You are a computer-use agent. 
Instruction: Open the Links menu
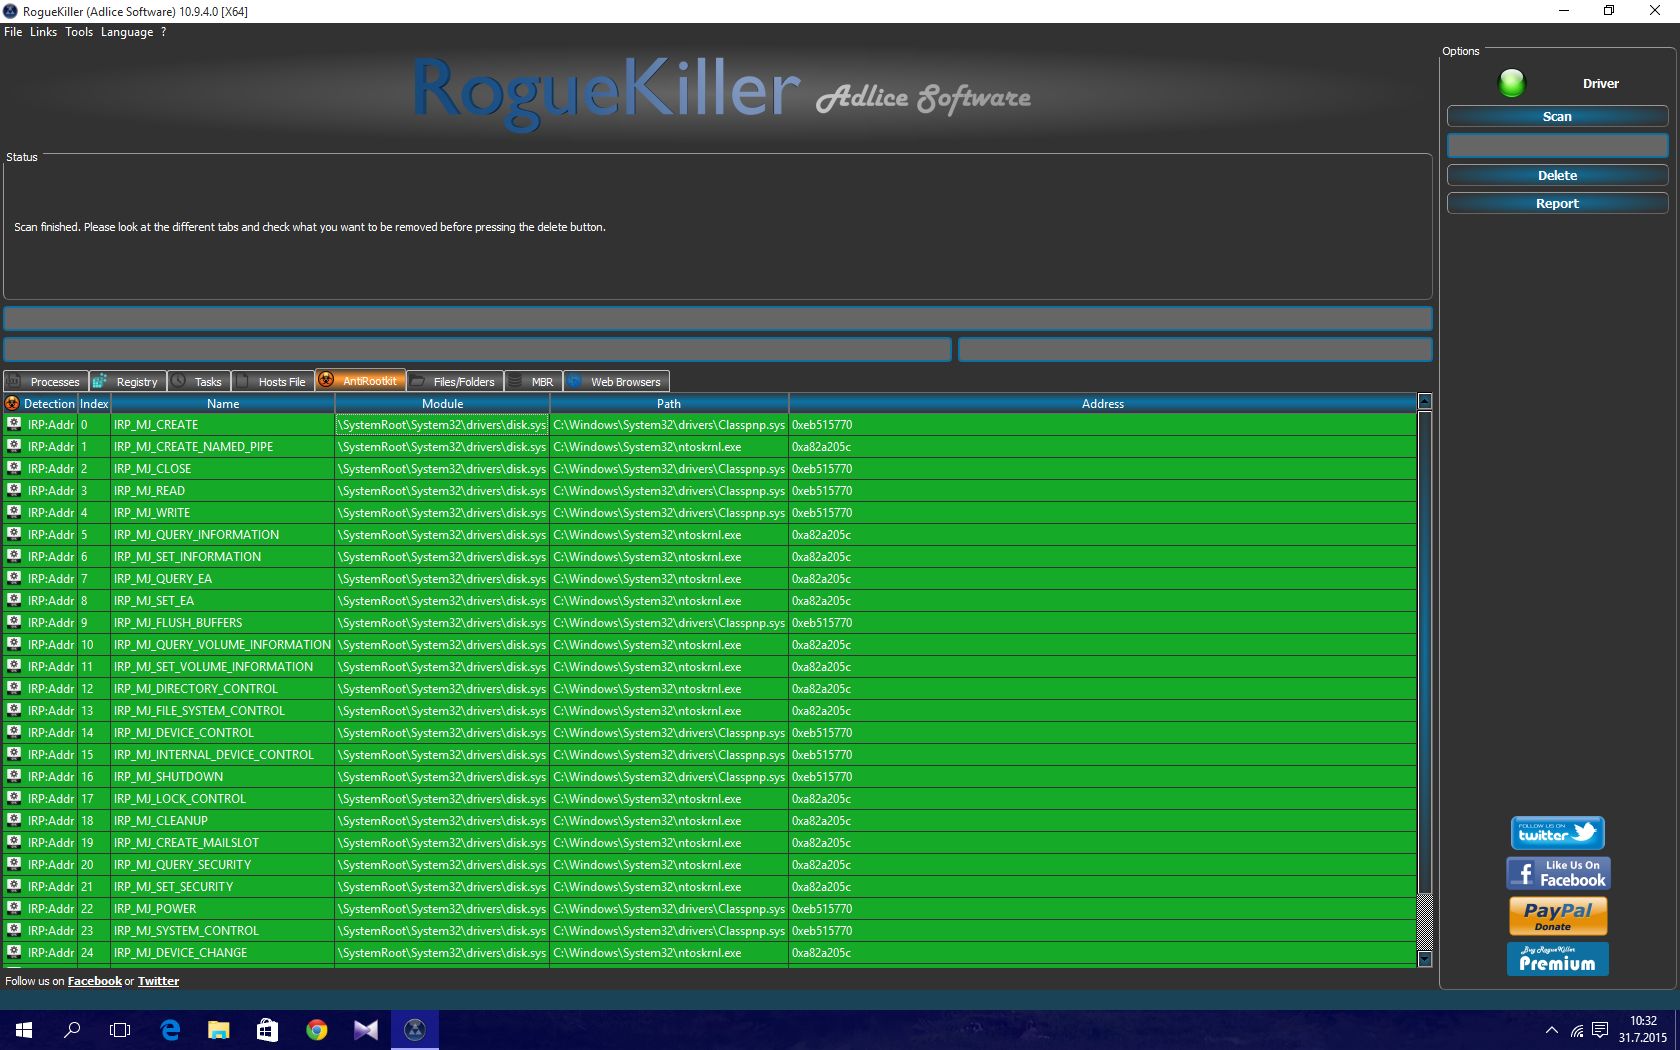43,32
